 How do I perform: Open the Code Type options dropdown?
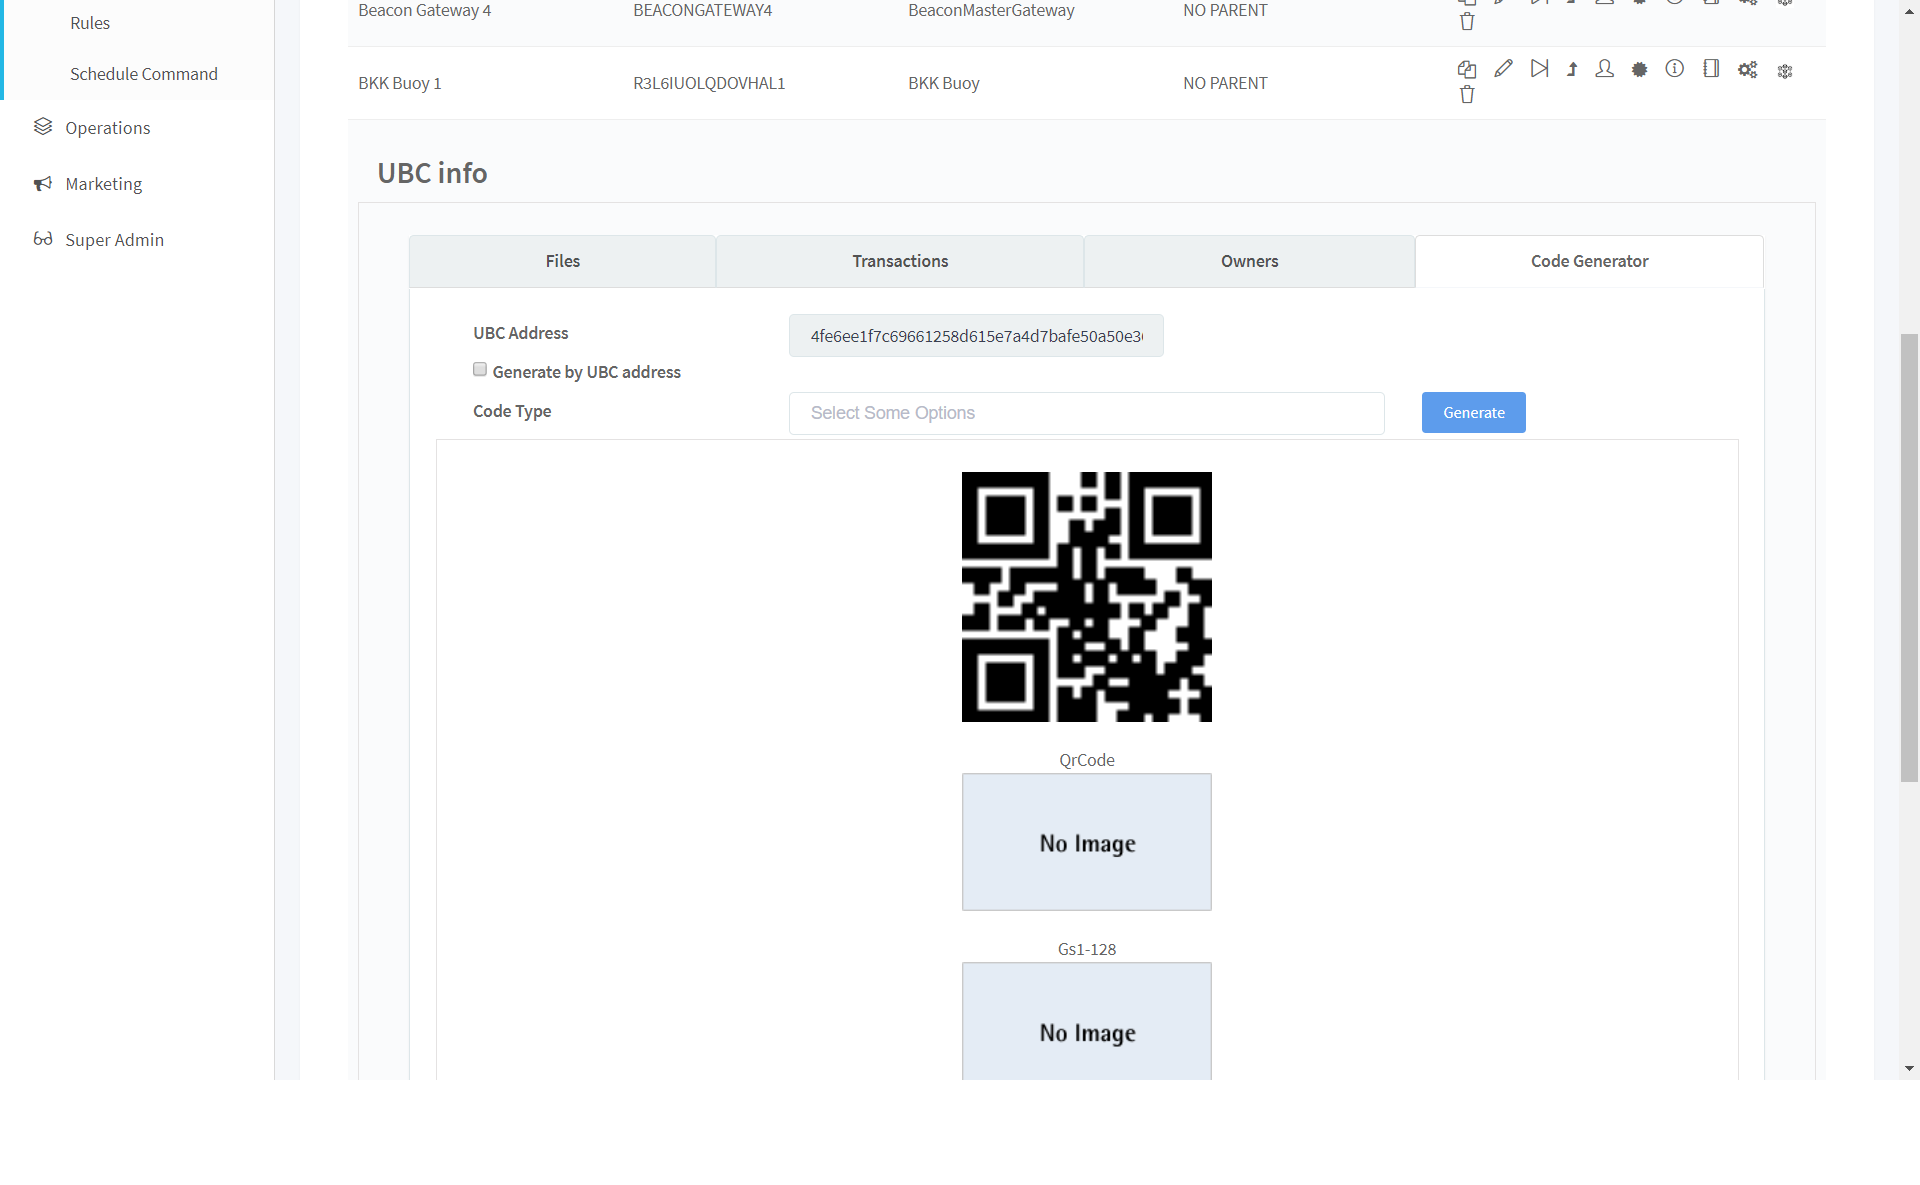click(1086, 413)
